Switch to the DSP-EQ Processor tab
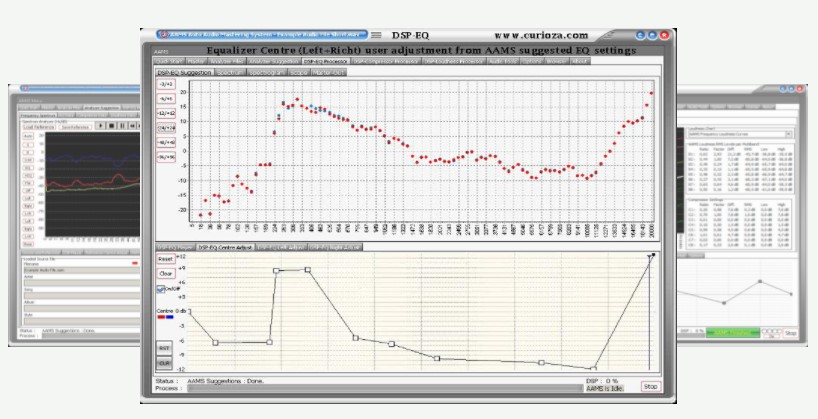This screenshot has width=818, height=419. (x=325, y=61)
